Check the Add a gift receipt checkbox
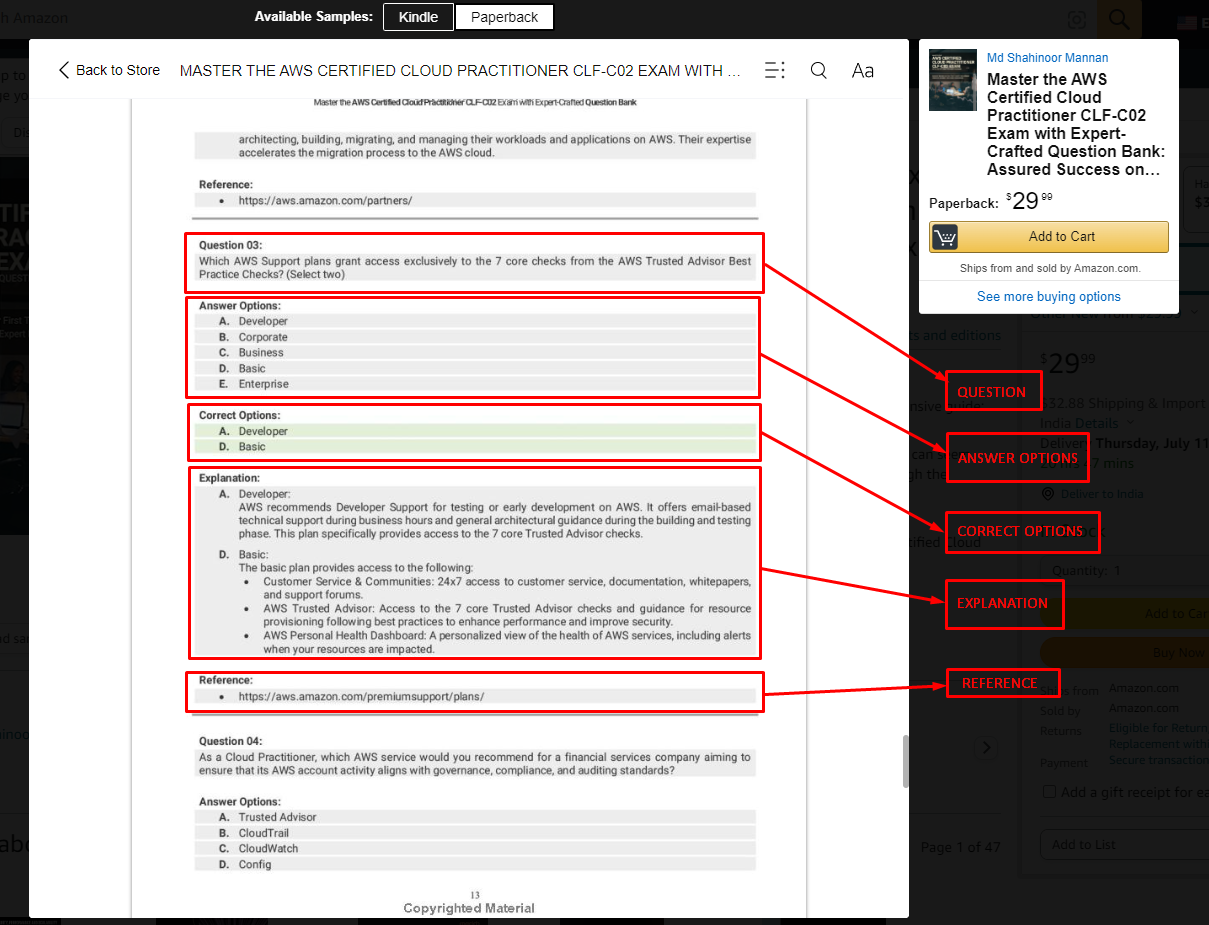The image size is (1209, 925). click(1049, 792)
